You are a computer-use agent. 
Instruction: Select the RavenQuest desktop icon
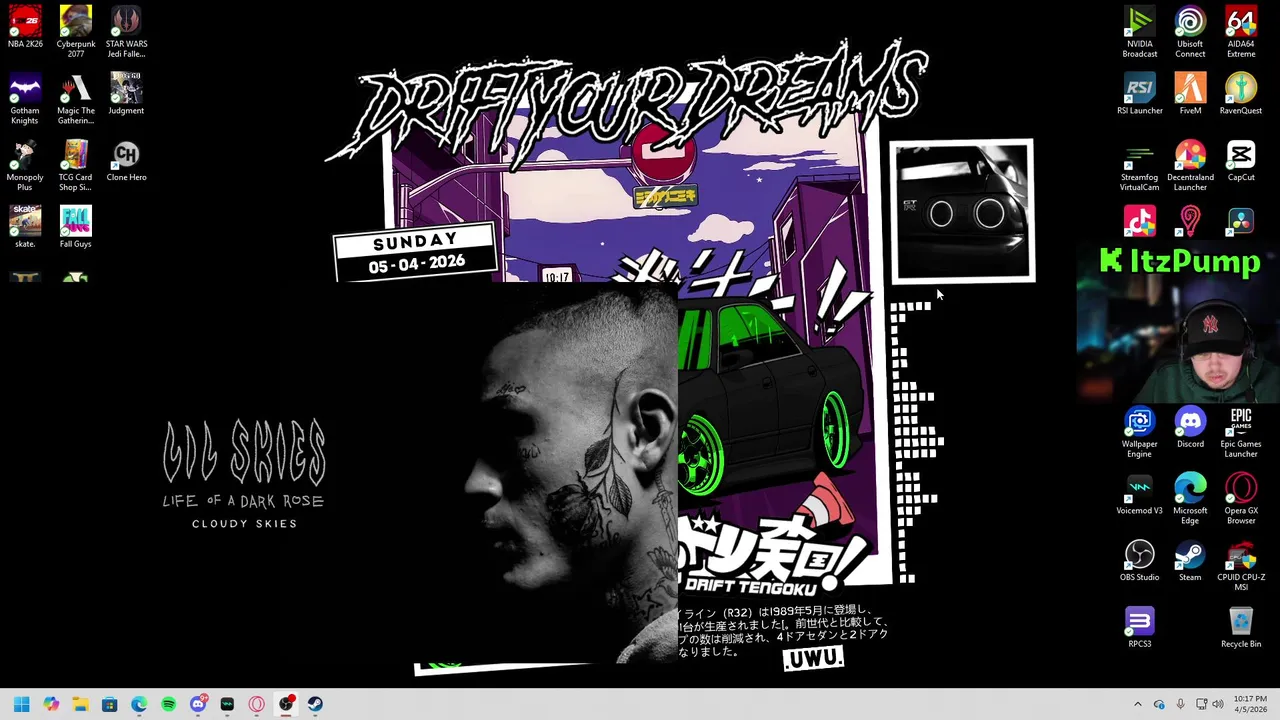coord(1241,93)
